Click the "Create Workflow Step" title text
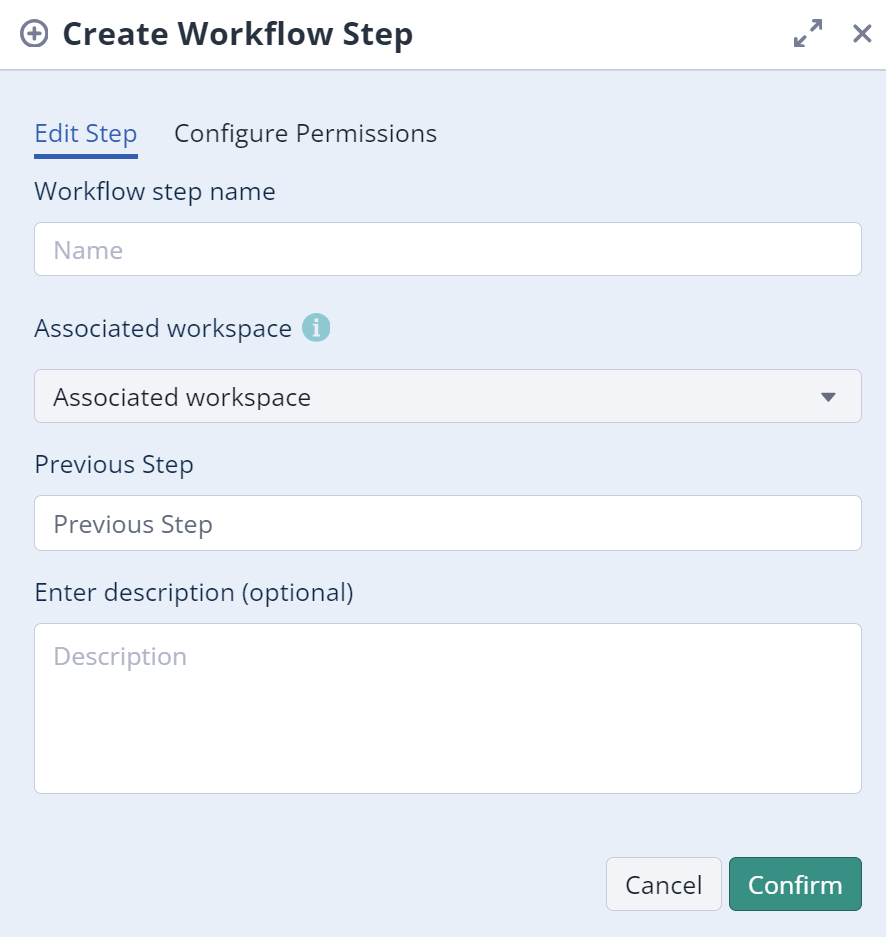The width and height of the screenshot is (886, 937). [238, 34]
